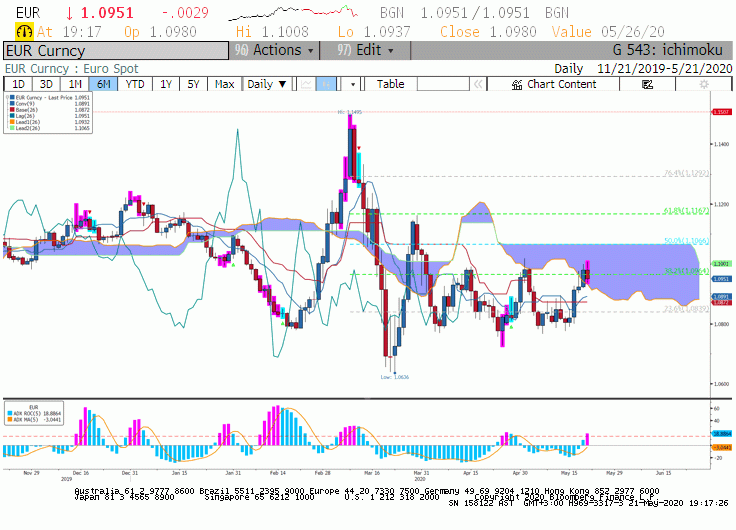
Task: Toggle the 1D range button
Action: (18, 84)
